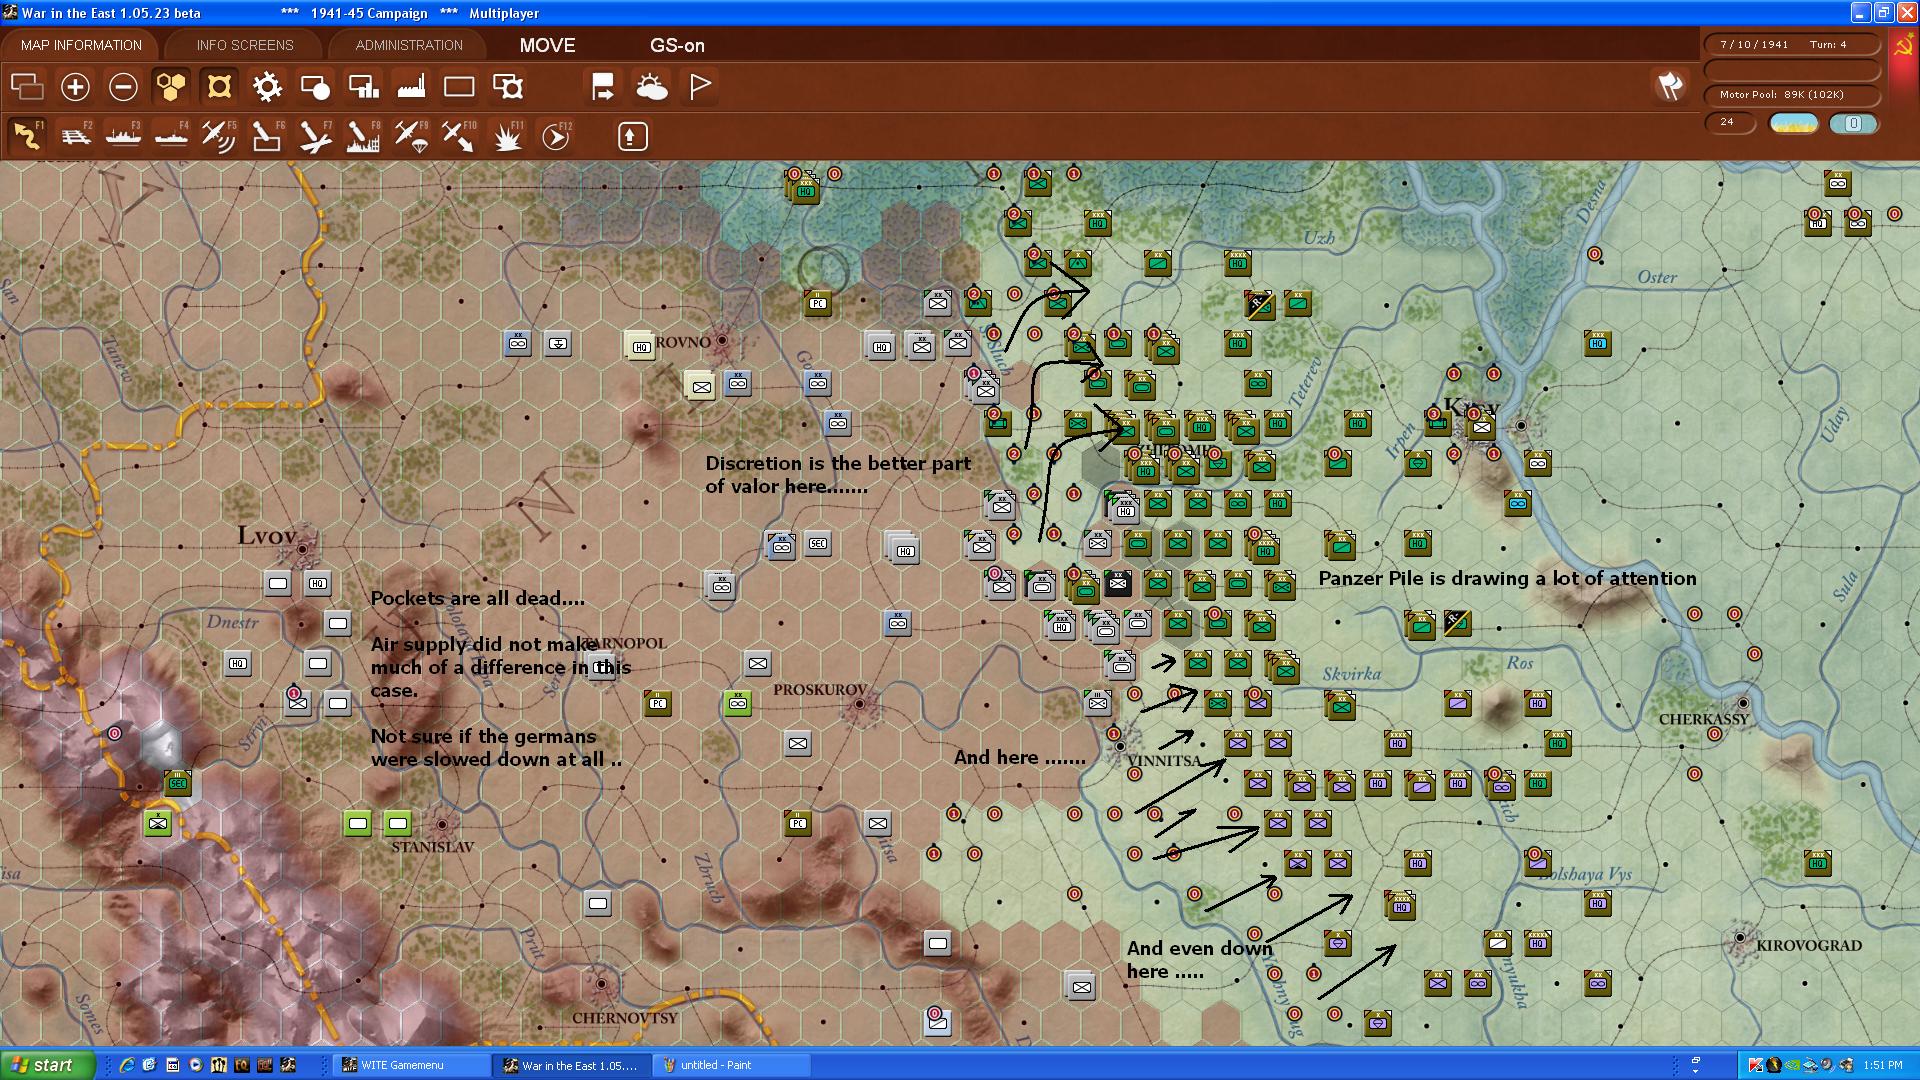
Task: Click the F12 end turn icon
Action: 556,136
